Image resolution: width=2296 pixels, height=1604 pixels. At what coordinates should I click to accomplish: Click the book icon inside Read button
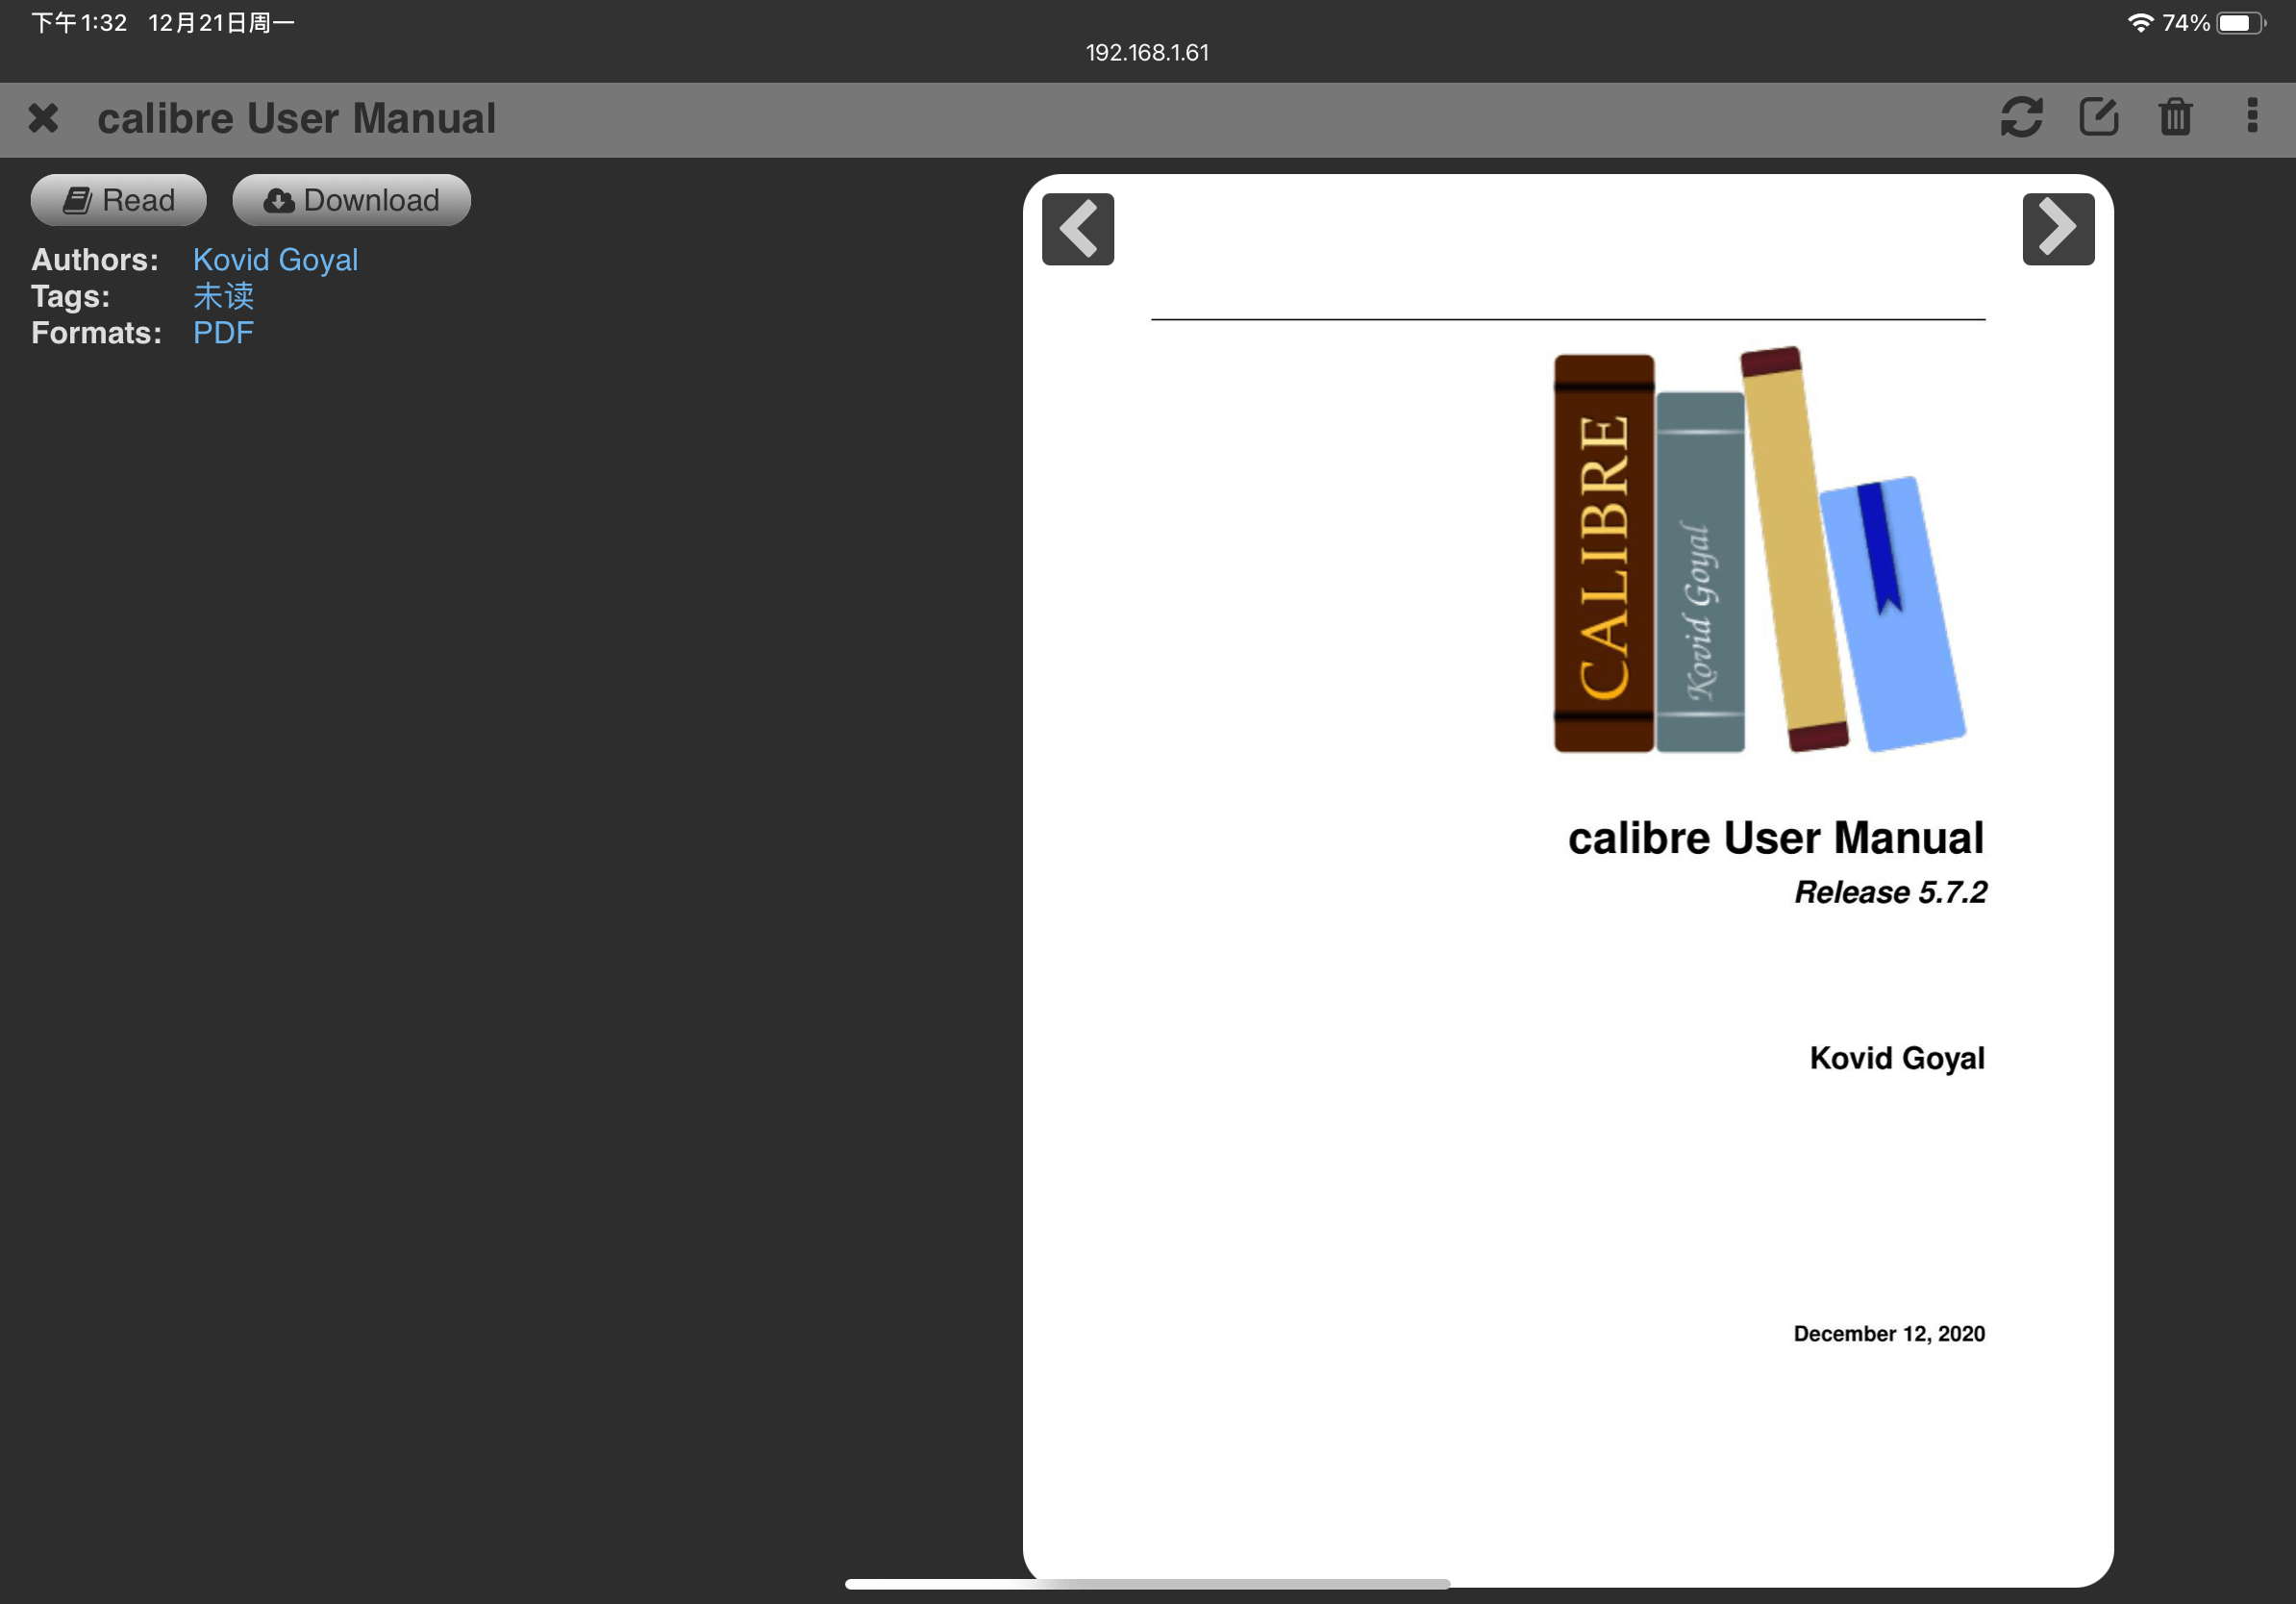click(x=77, y=200)
